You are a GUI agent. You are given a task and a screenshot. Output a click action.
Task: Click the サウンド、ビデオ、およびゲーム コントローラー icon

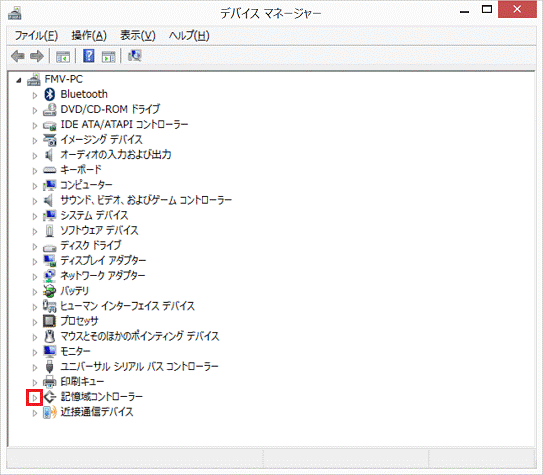tap(49, 200)
